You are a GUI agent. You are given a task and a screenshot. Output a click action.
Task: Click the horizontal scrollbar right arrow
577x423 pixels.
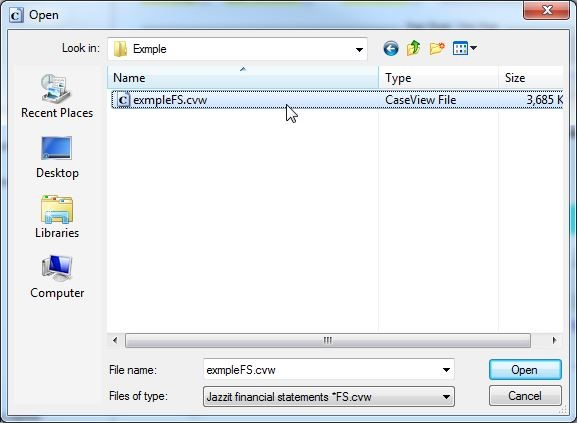554,340
